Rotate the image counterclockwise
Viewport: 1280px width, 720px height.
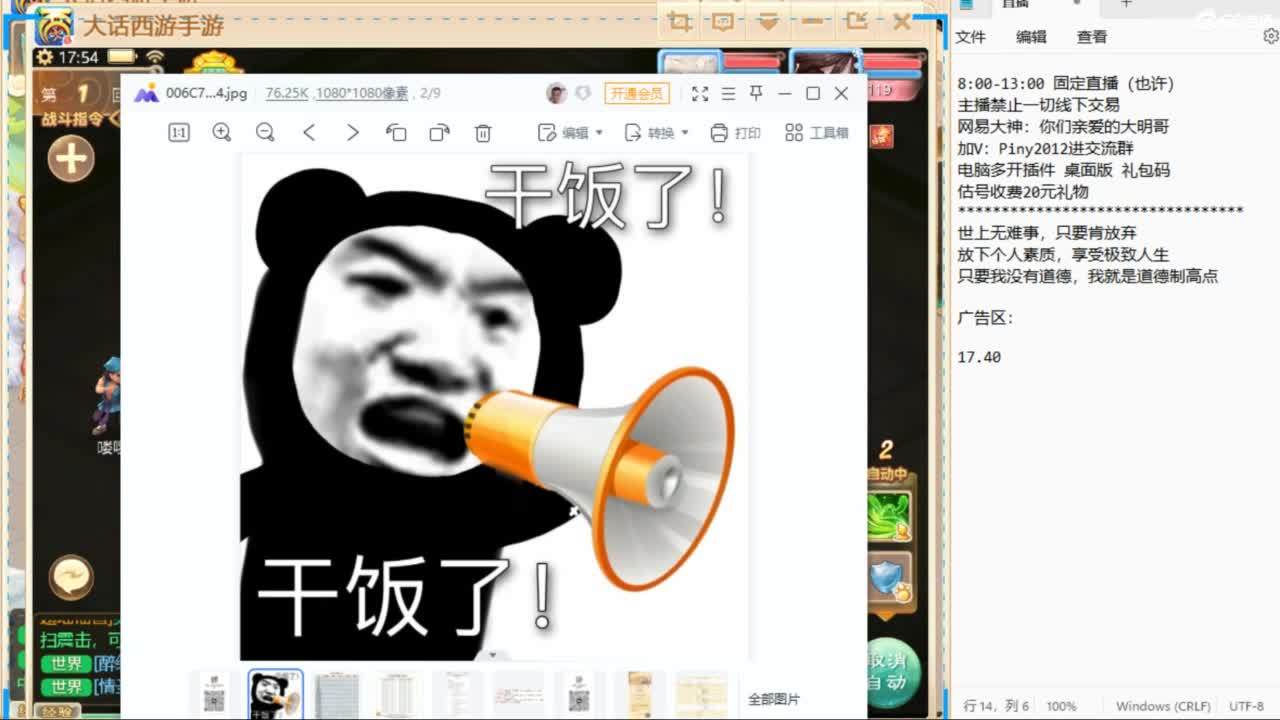pyautogui.click(x=396, y=132)
